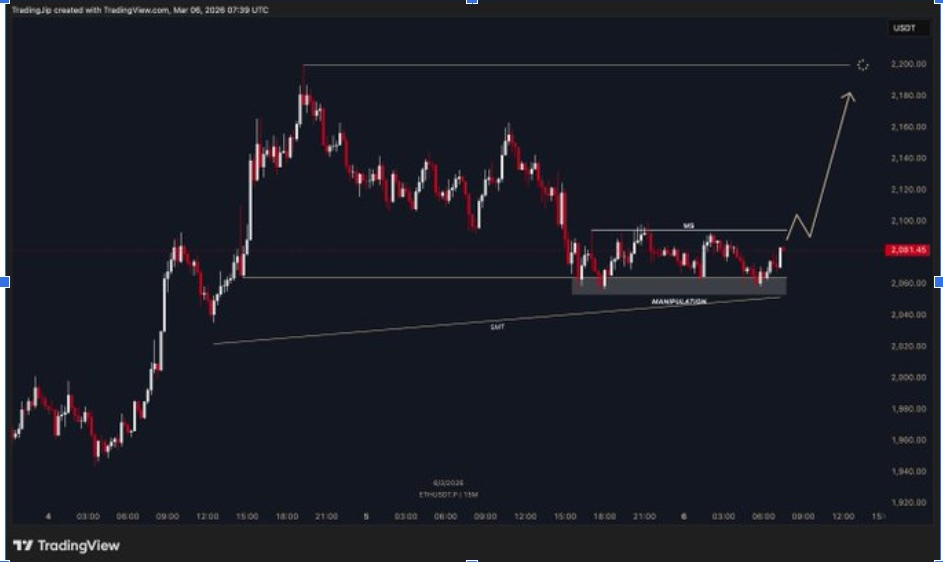
Task: Click the TradingJip created with TradingView.com header
Action: pyautogui.click(x=140, y=10)
